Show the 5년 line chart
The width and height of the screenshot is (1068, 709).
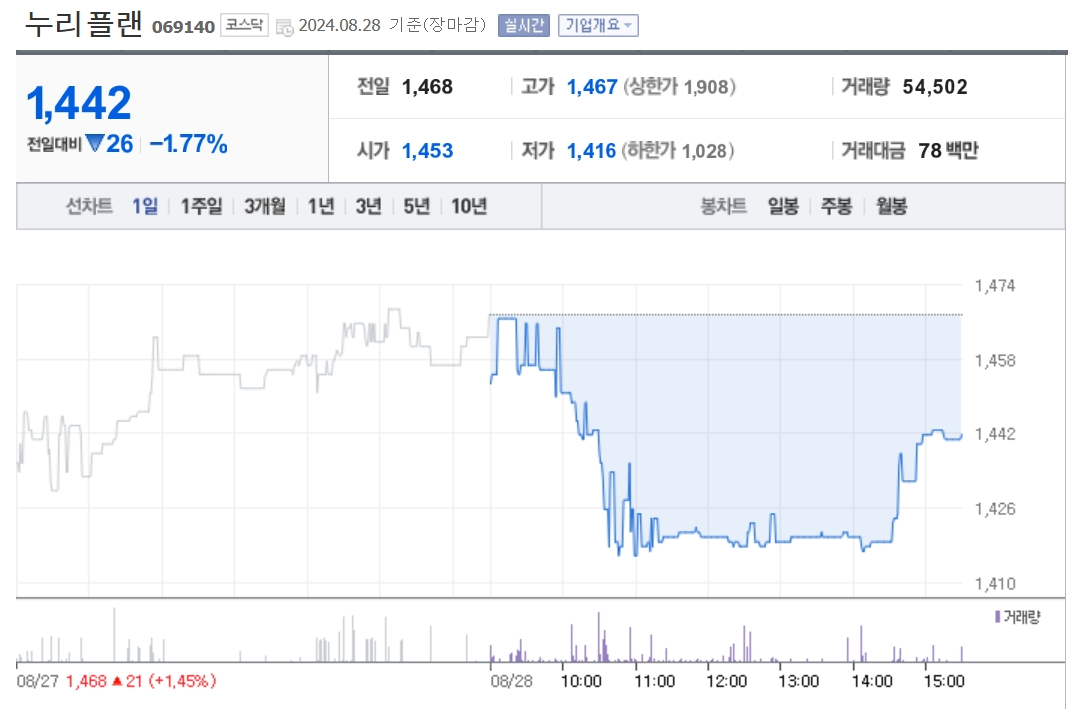tap(416, 206)
